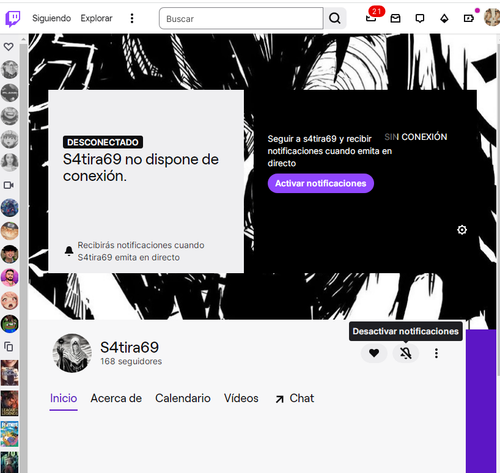Viewport: 500px width, 473px height.
Task: Open the three-dot menu beside Explorar
Action: 132,18
